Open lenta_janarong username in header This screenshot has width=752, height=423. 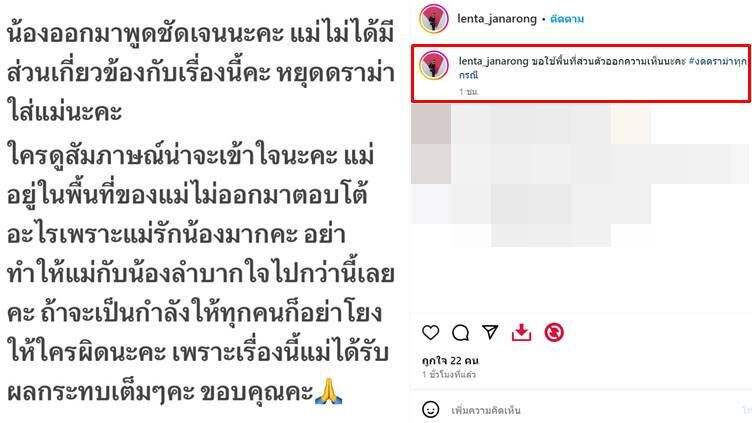coord(497,19)
